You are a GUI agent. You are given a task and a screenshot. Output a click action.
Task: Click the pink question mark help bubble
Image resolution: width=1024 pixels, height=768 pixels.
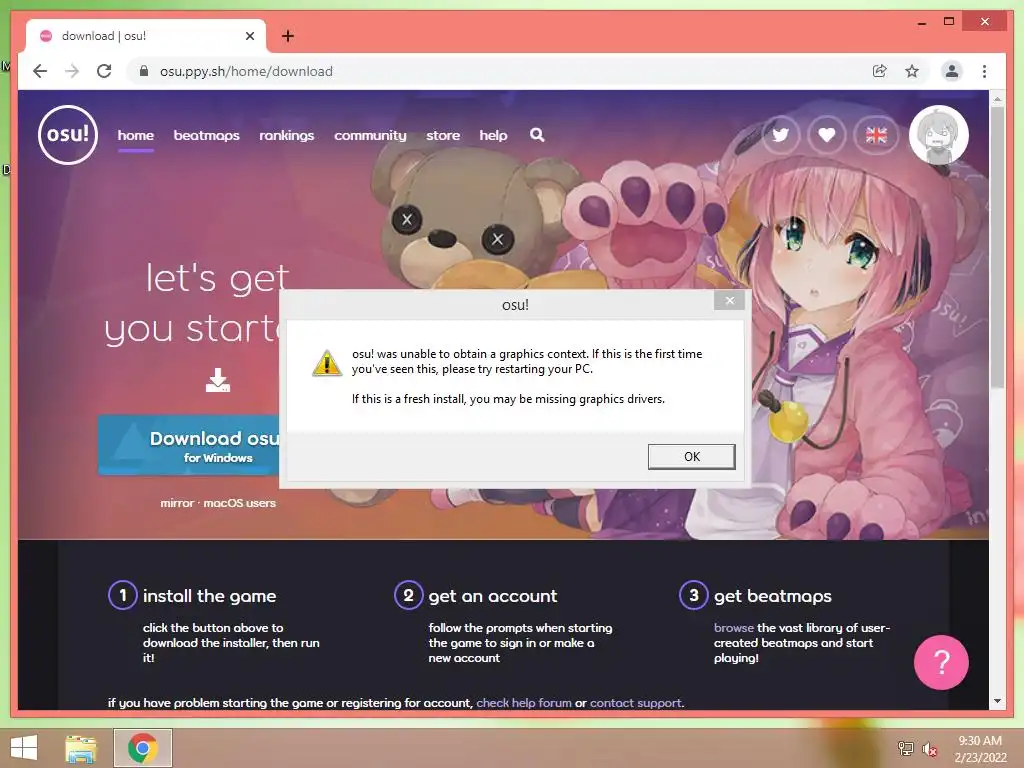pyautogui.click(x=941, y=662)
